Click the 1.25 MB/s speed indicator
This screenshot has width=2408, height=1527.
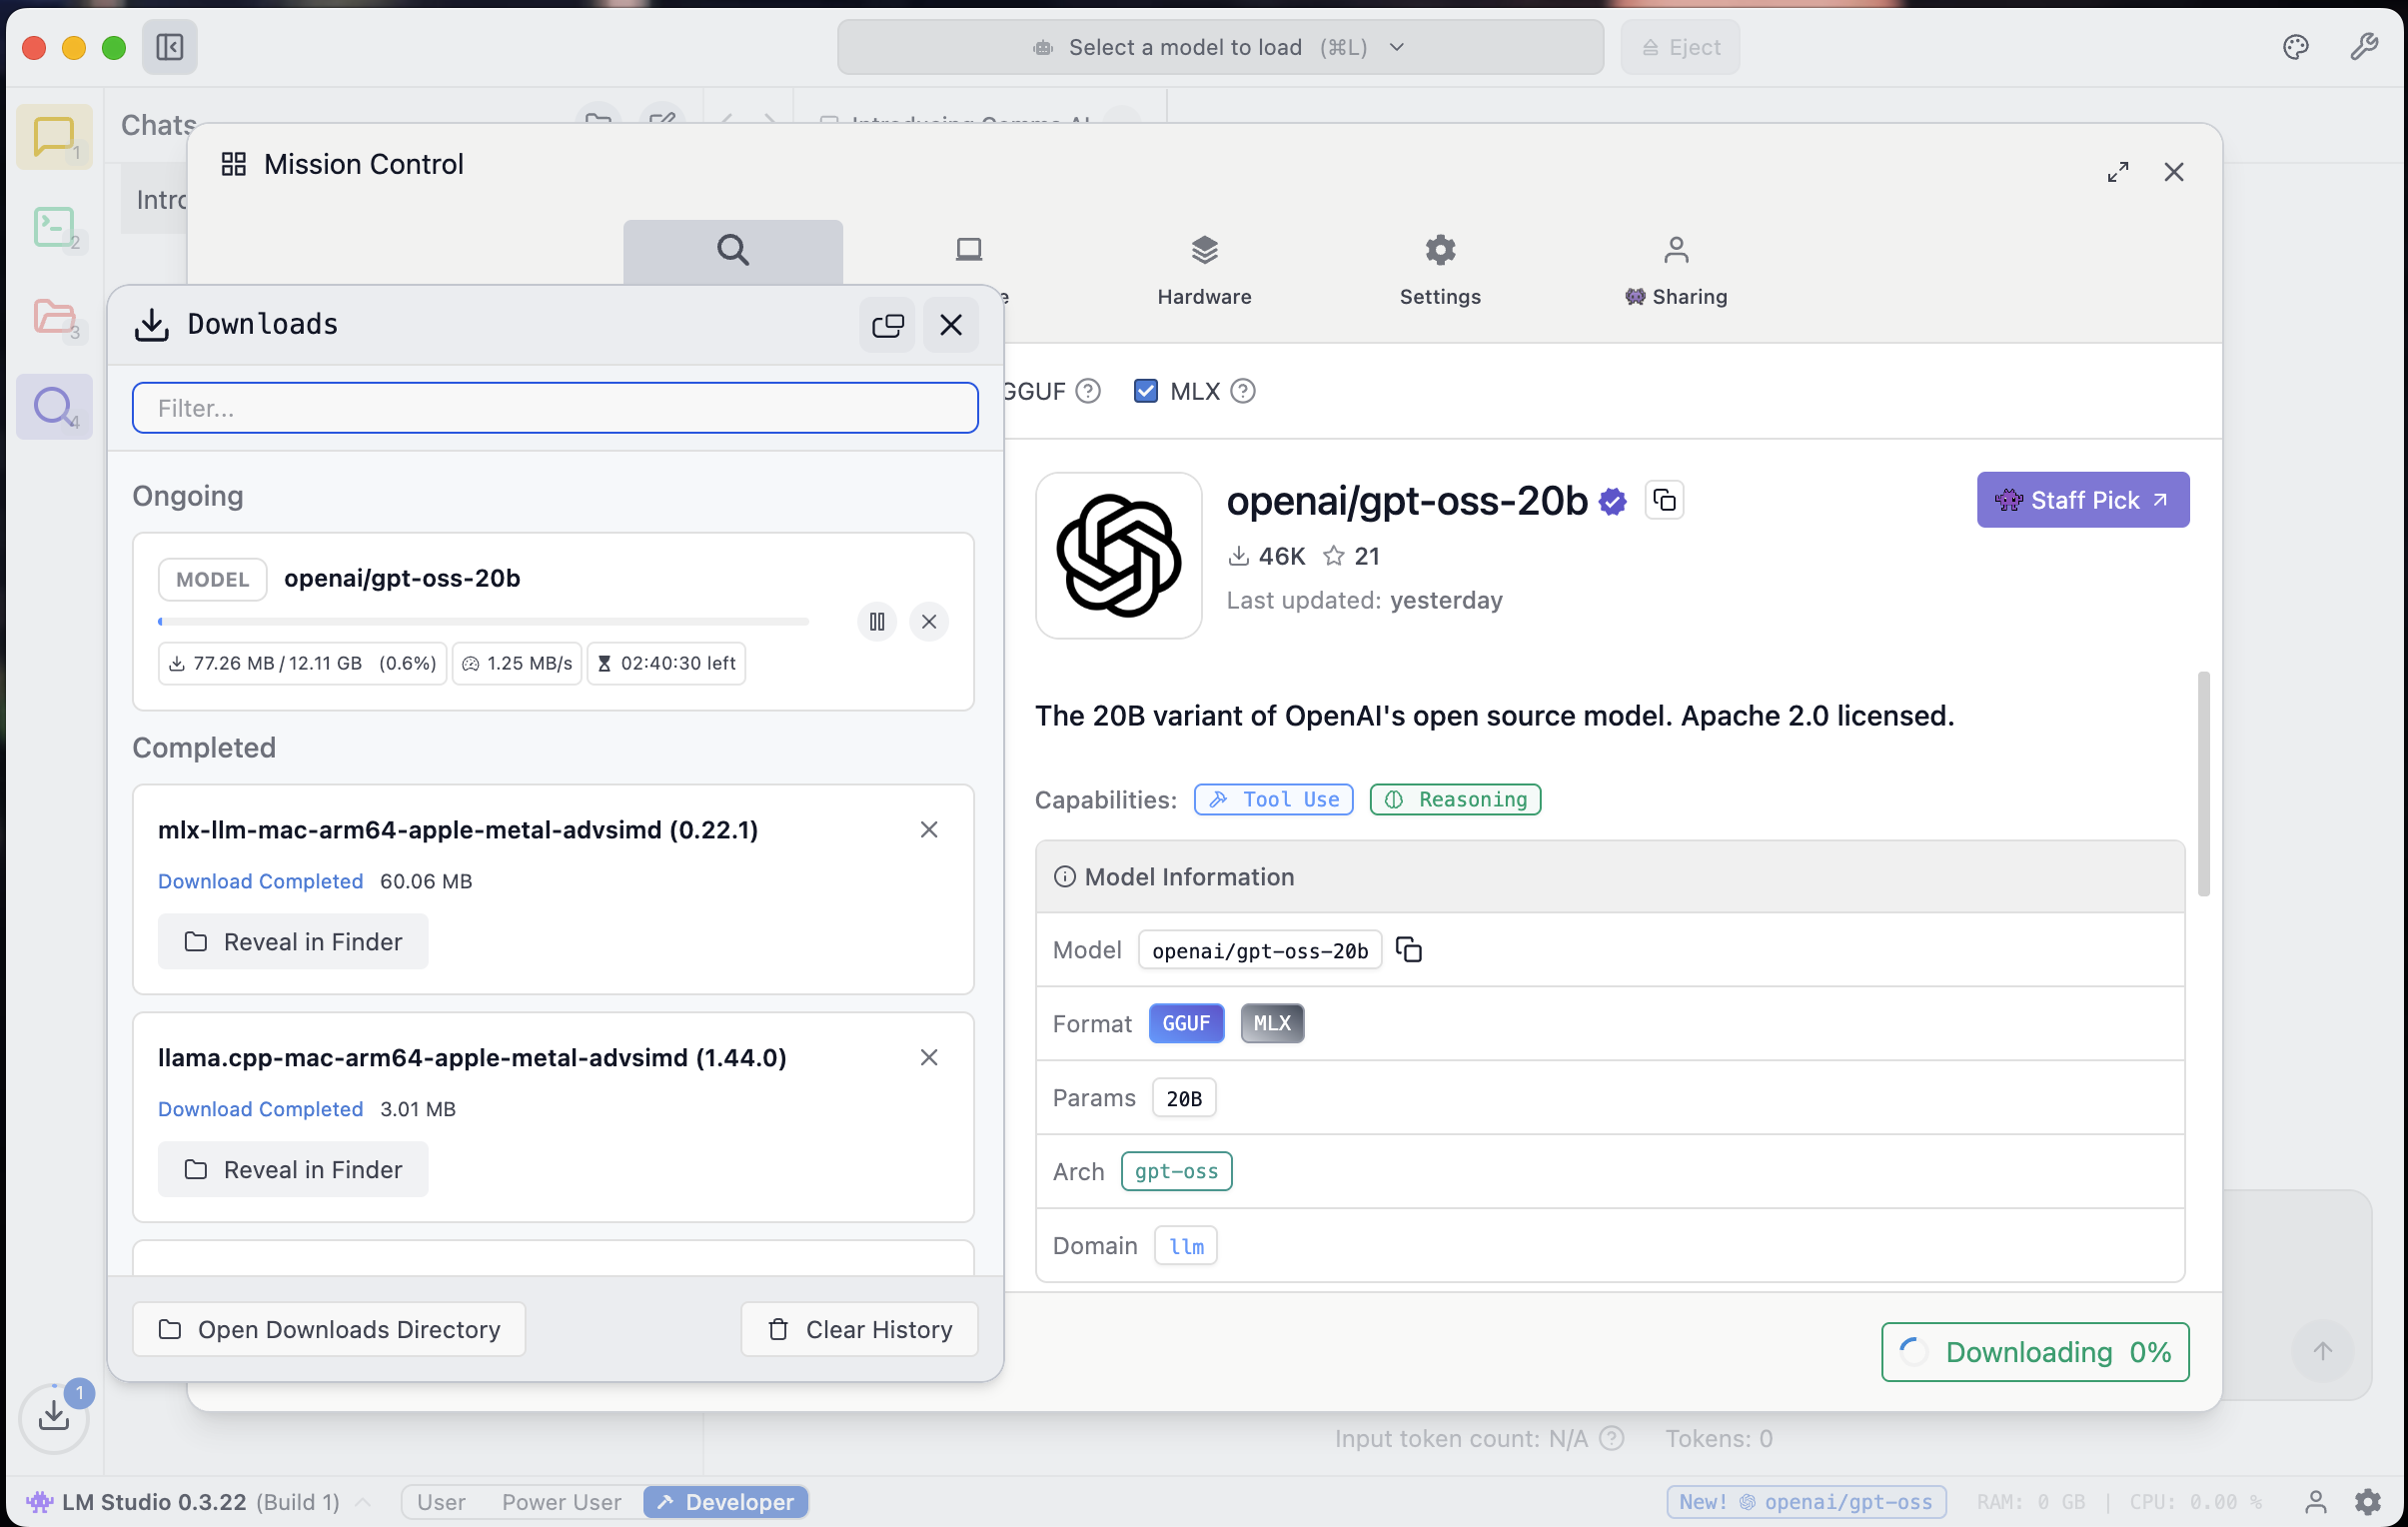[517, 664]
